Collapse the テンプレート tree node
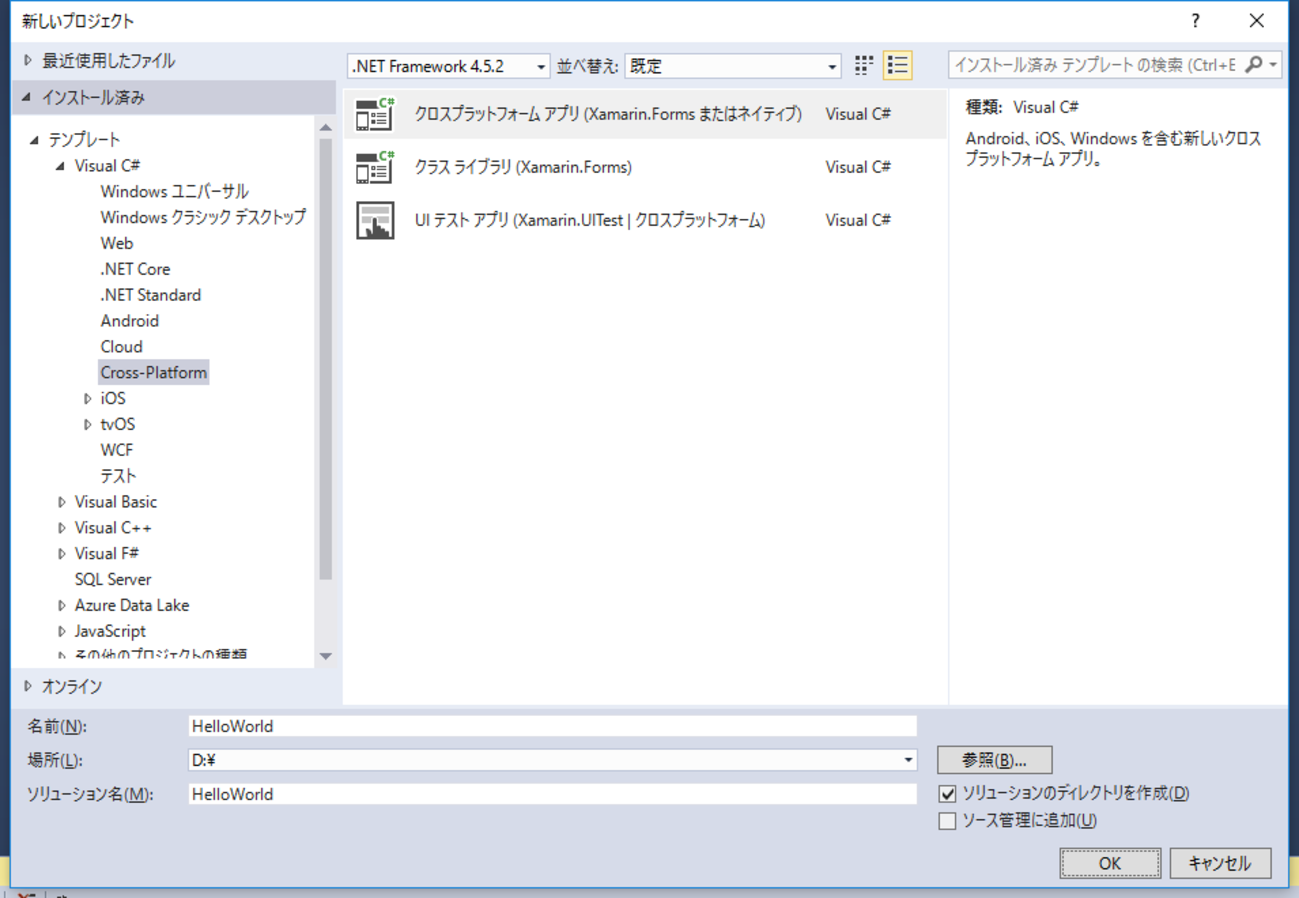Screen dimensions: 1299x898 [36, 140]
